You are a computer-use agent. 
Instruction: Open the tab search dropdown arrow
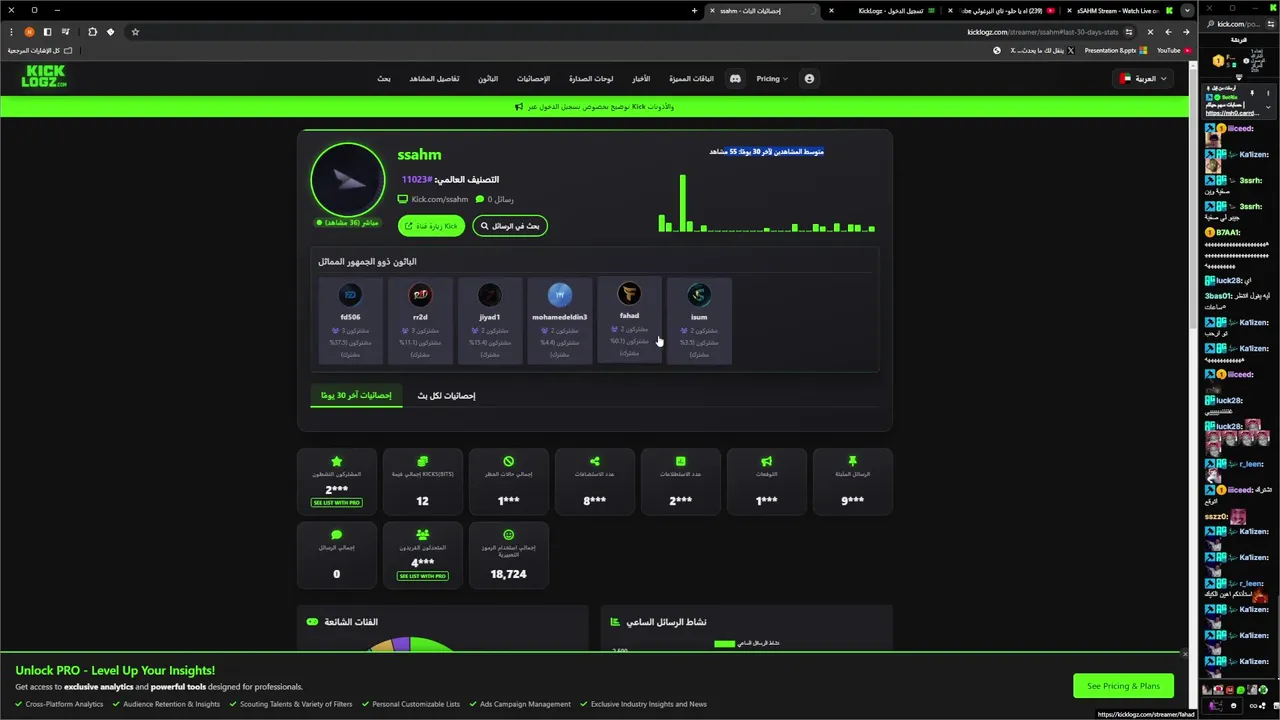(x=1187, y=11)
